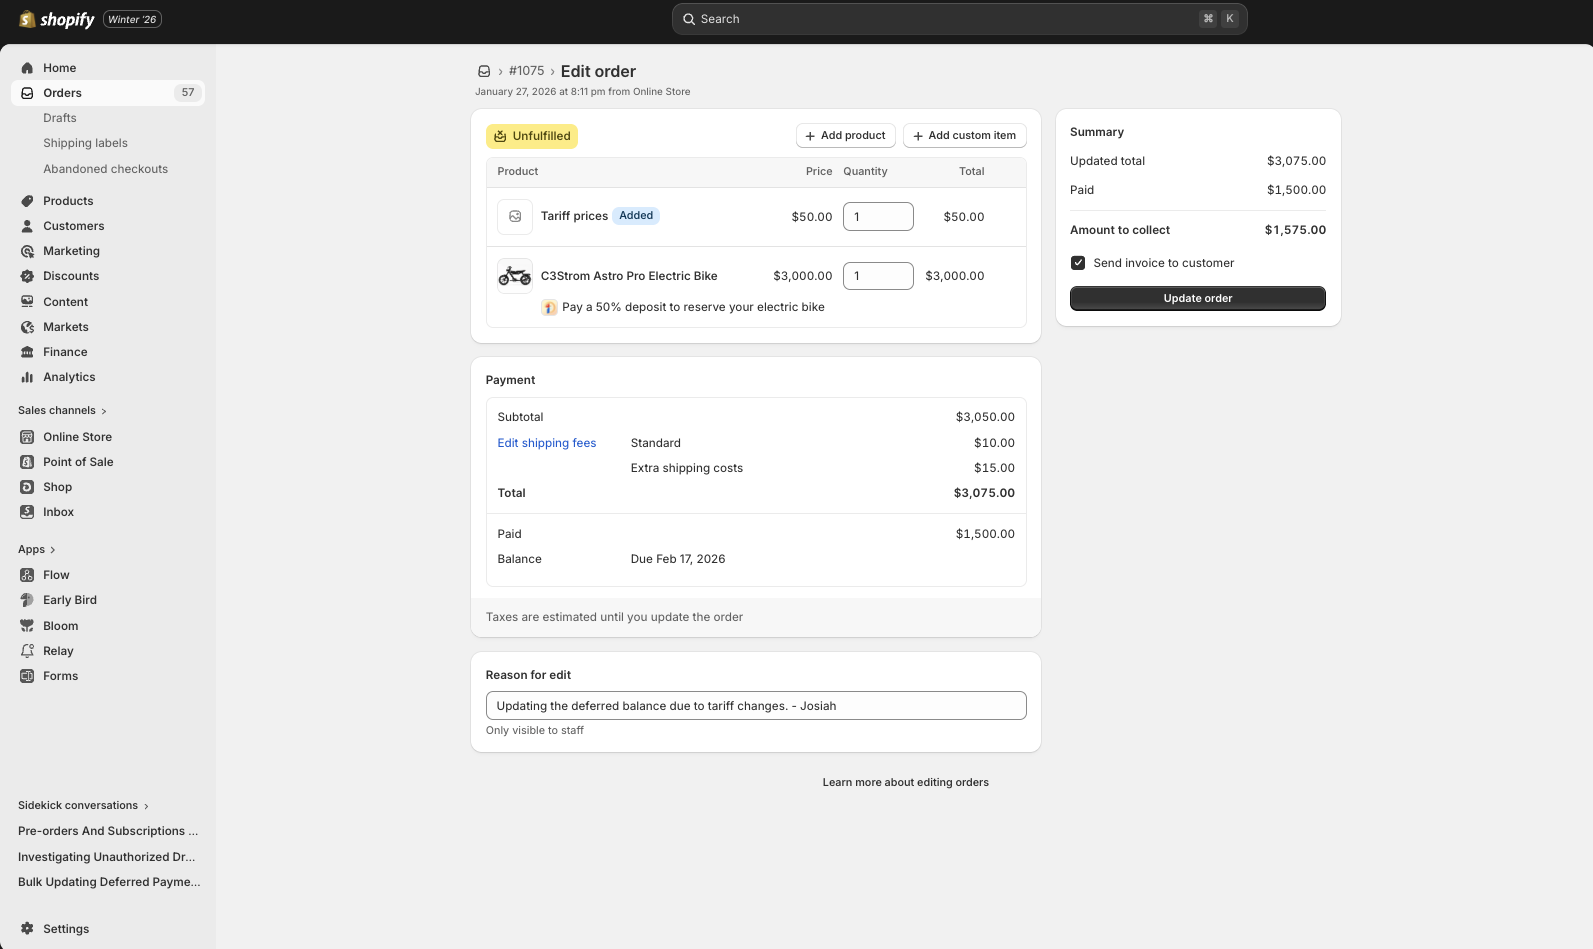Click the Orders count badge 57
The width and height of the screenshot is (1593, 949).
pyautogui.click(x=188, y=93)
